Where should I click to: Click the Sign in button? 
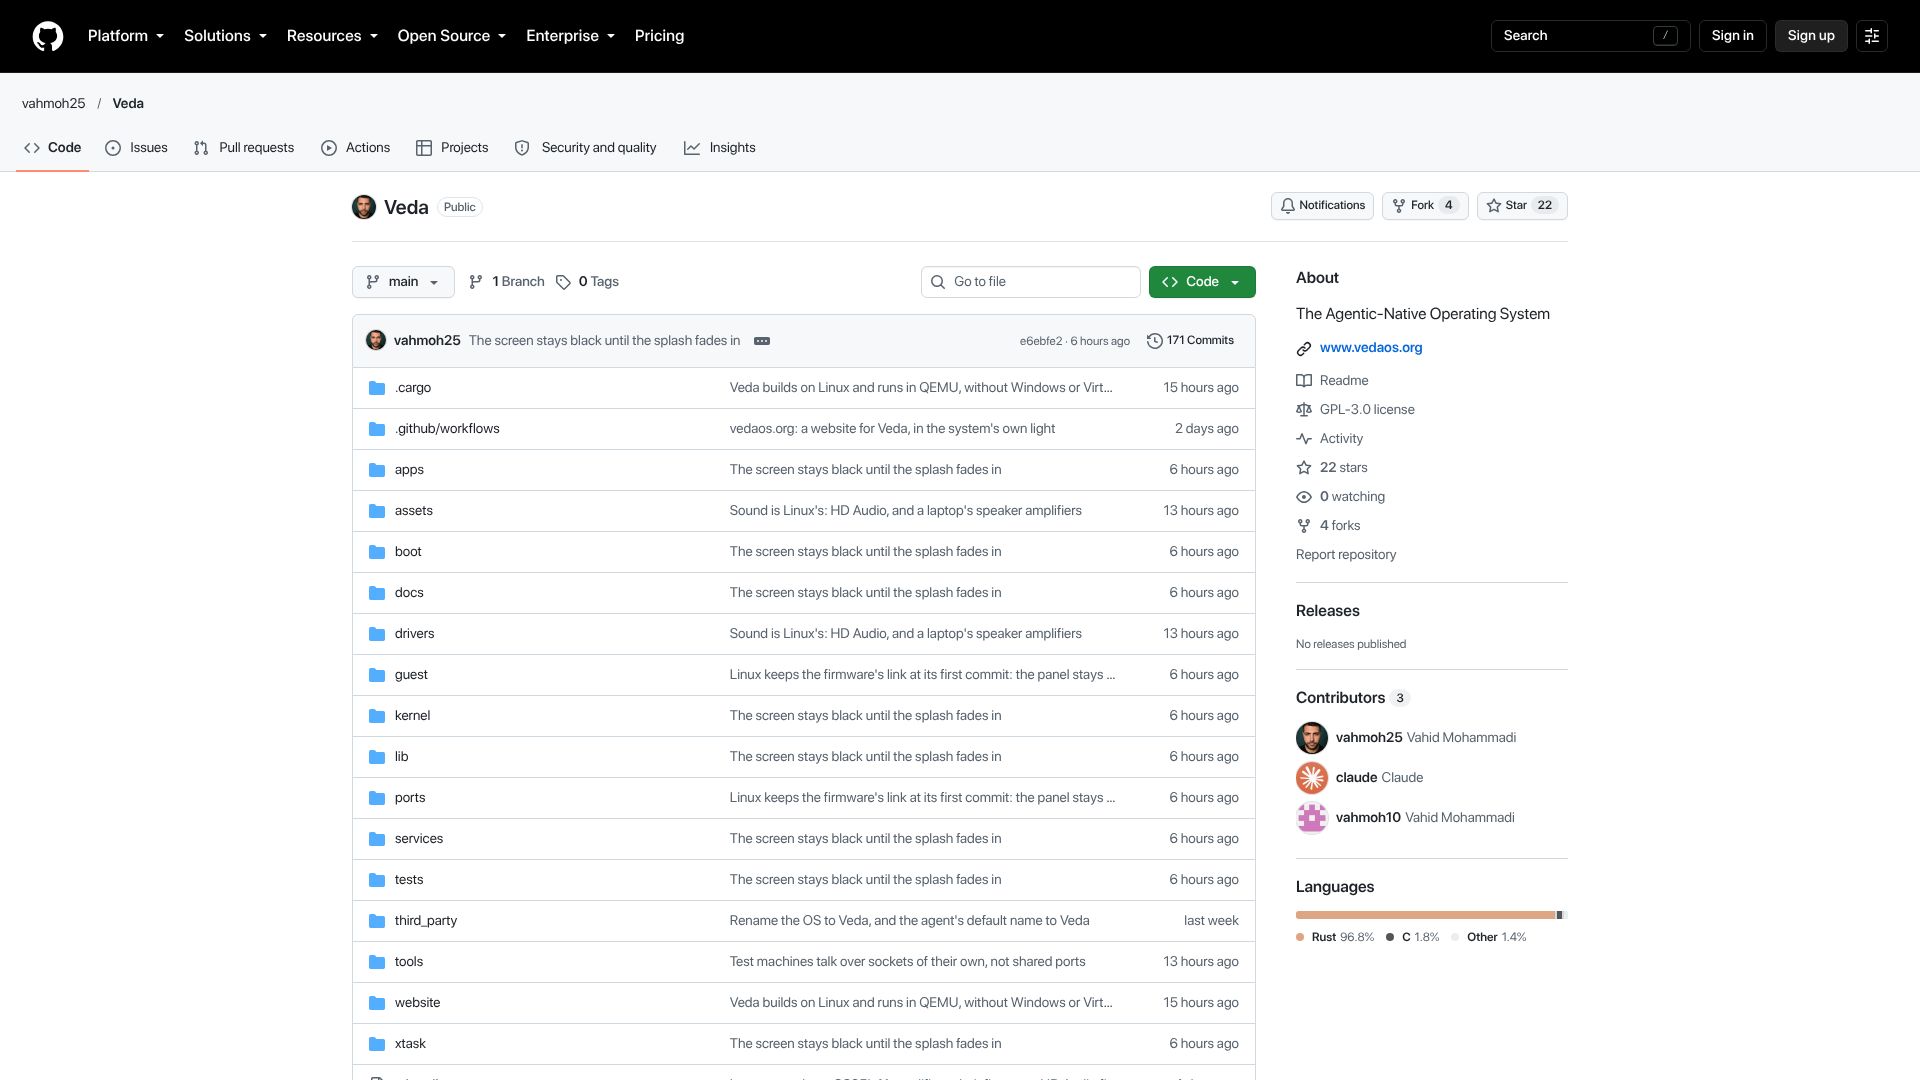[1733, 36]
